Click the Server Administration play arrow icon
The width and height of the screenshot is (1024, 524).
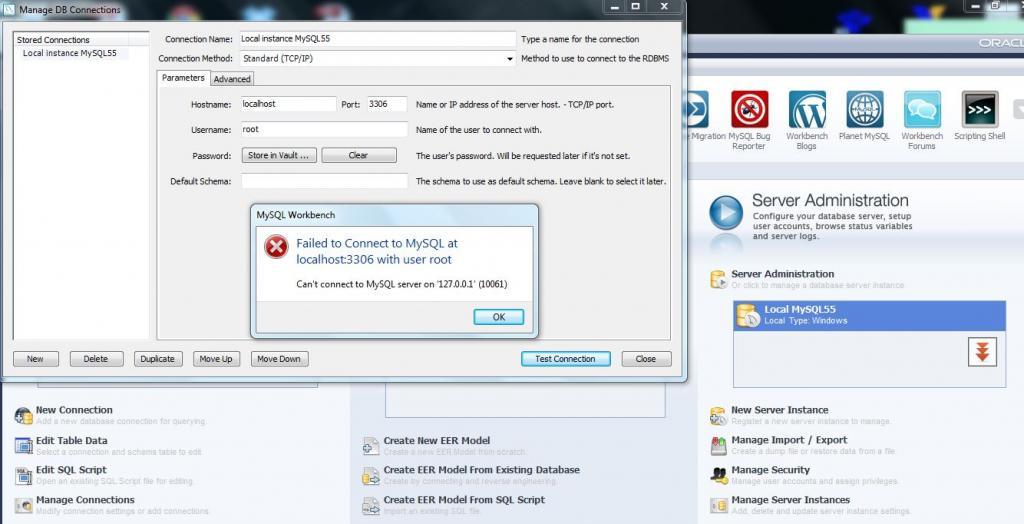pyautogui.click(x=726, y=213)
